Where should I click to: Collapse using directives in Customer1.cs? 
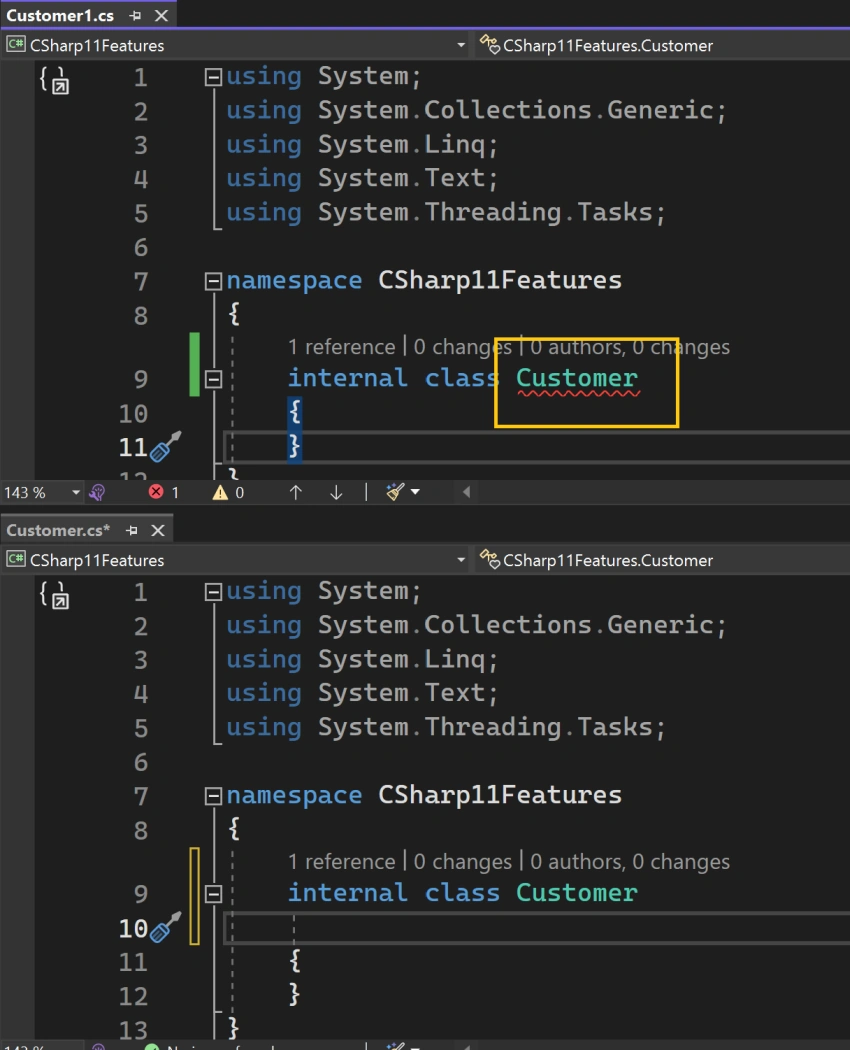[213, 78]
